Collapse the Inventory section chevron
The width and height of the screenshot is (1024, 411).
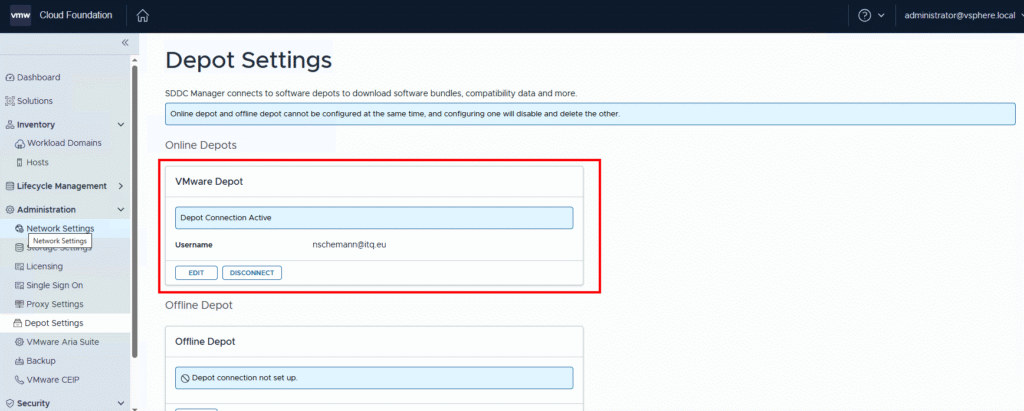point(121,125)
